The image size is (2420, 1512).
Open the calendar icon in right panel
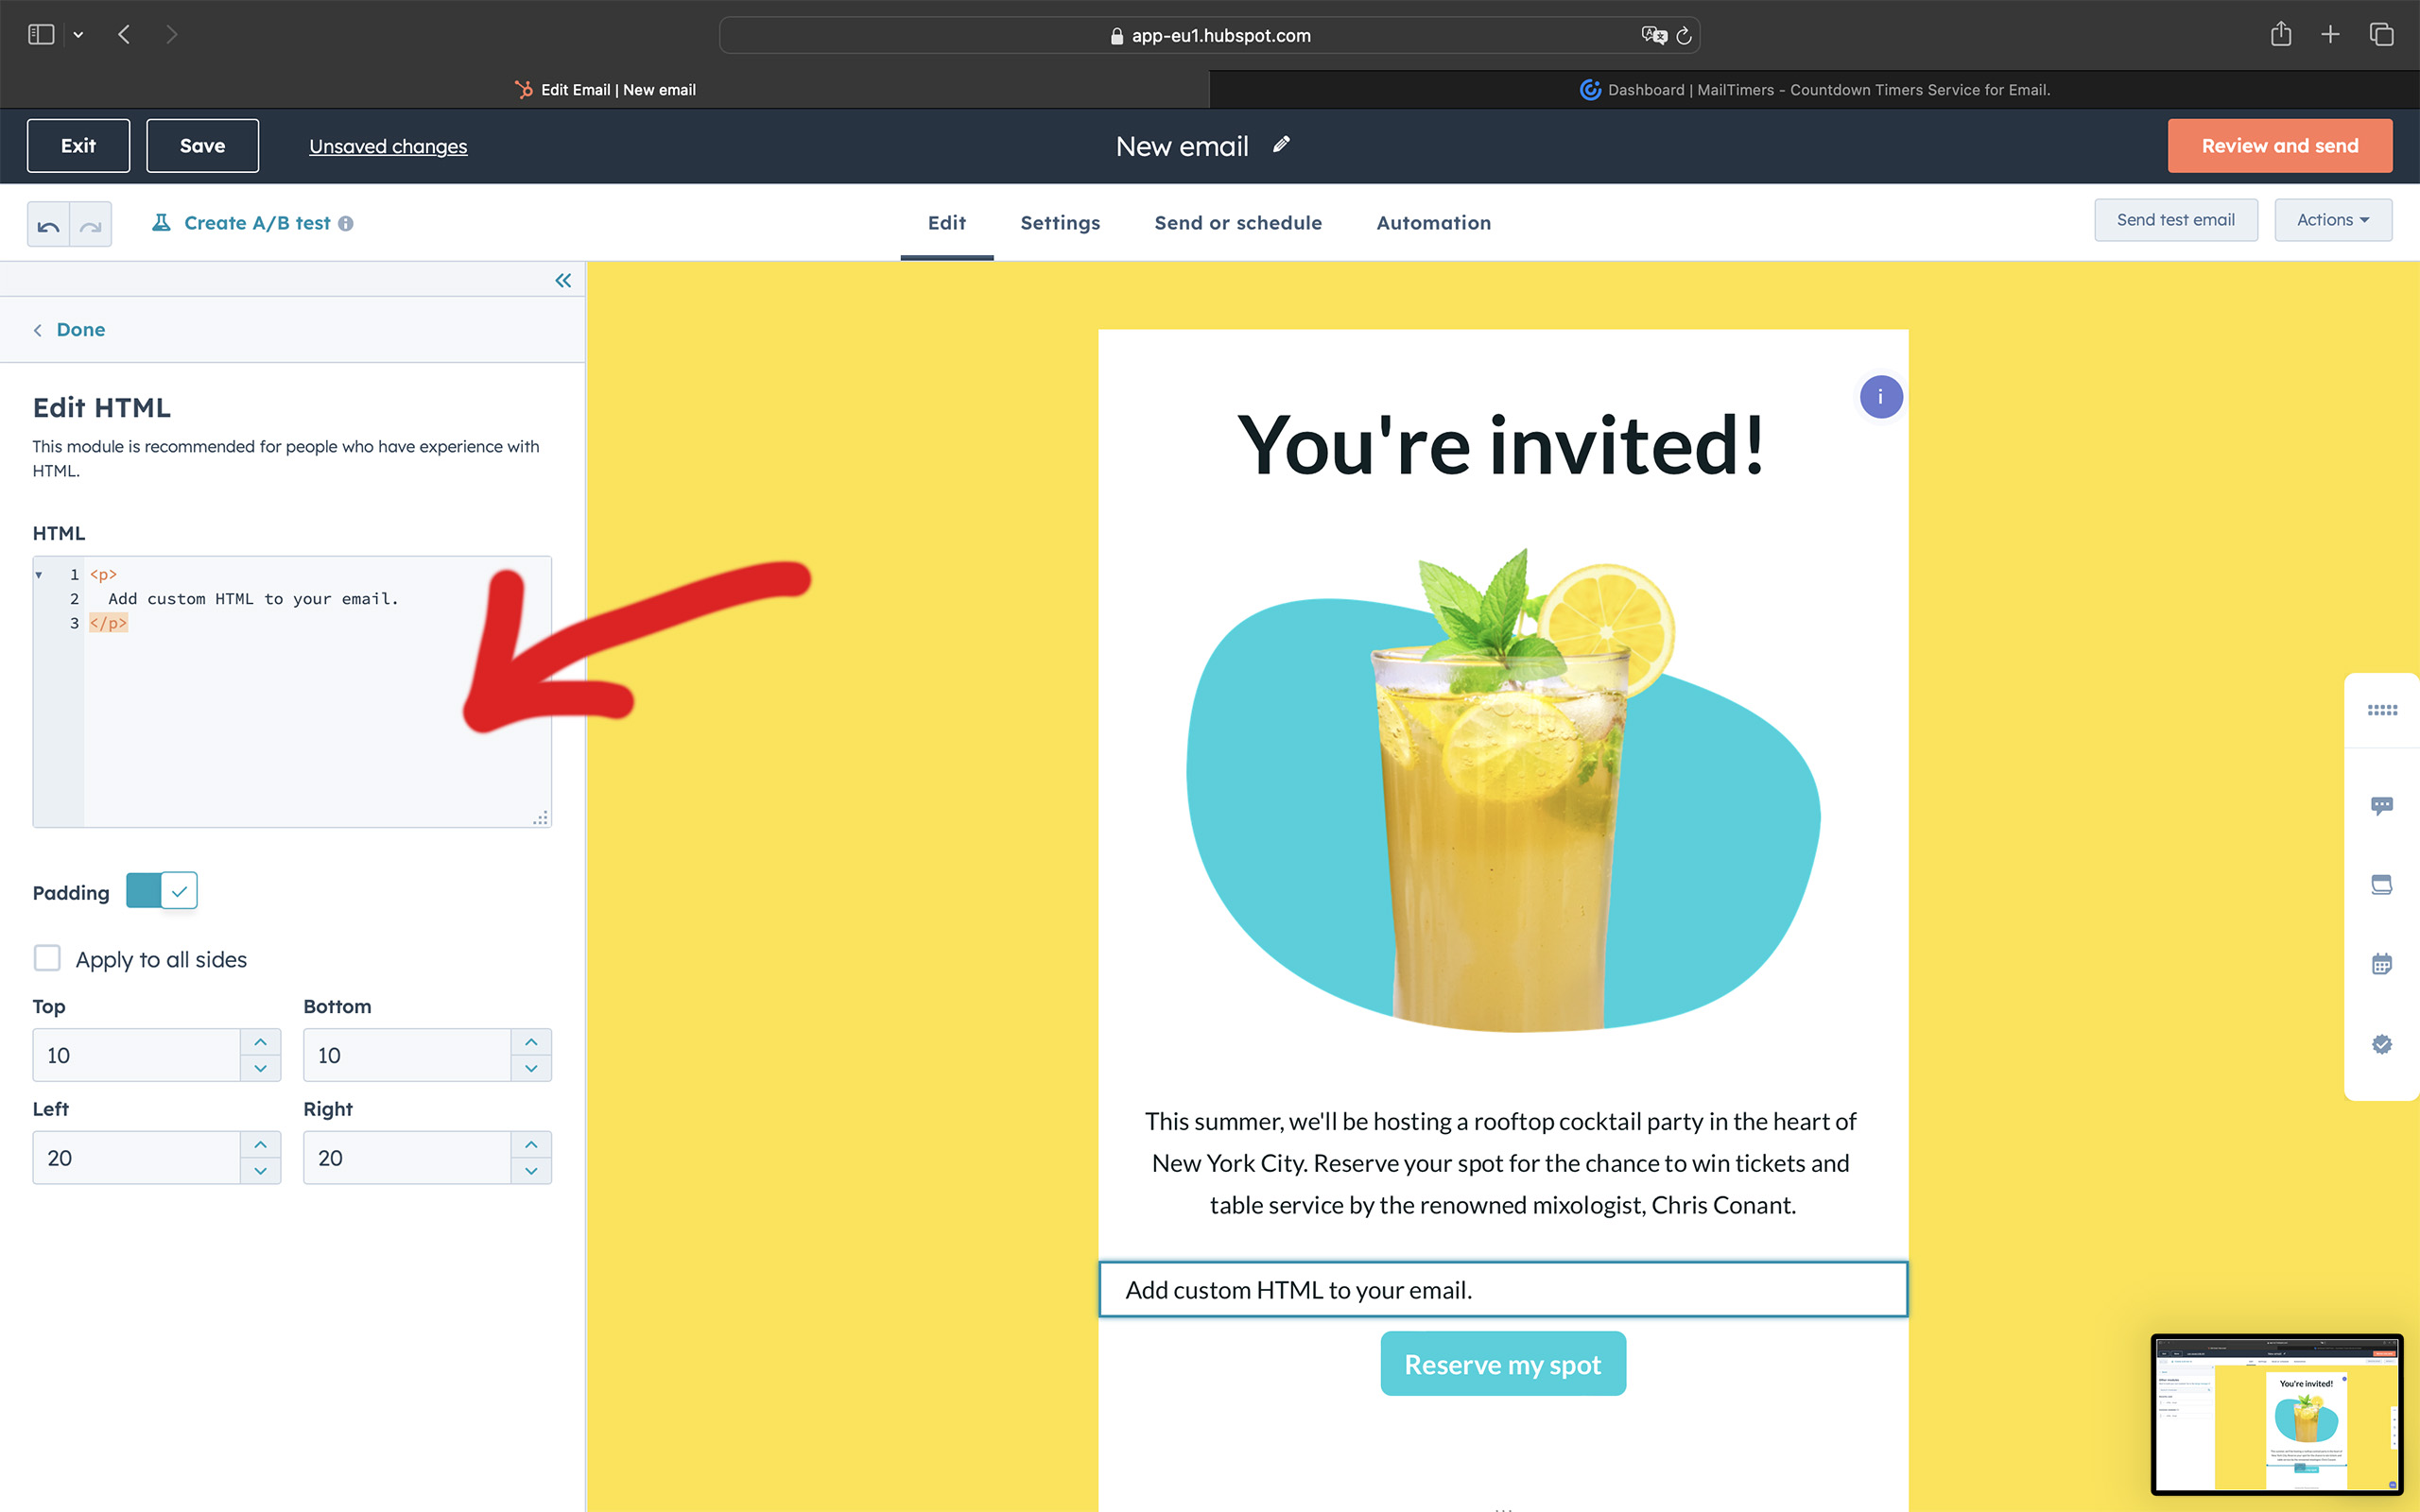[2381, 964]
